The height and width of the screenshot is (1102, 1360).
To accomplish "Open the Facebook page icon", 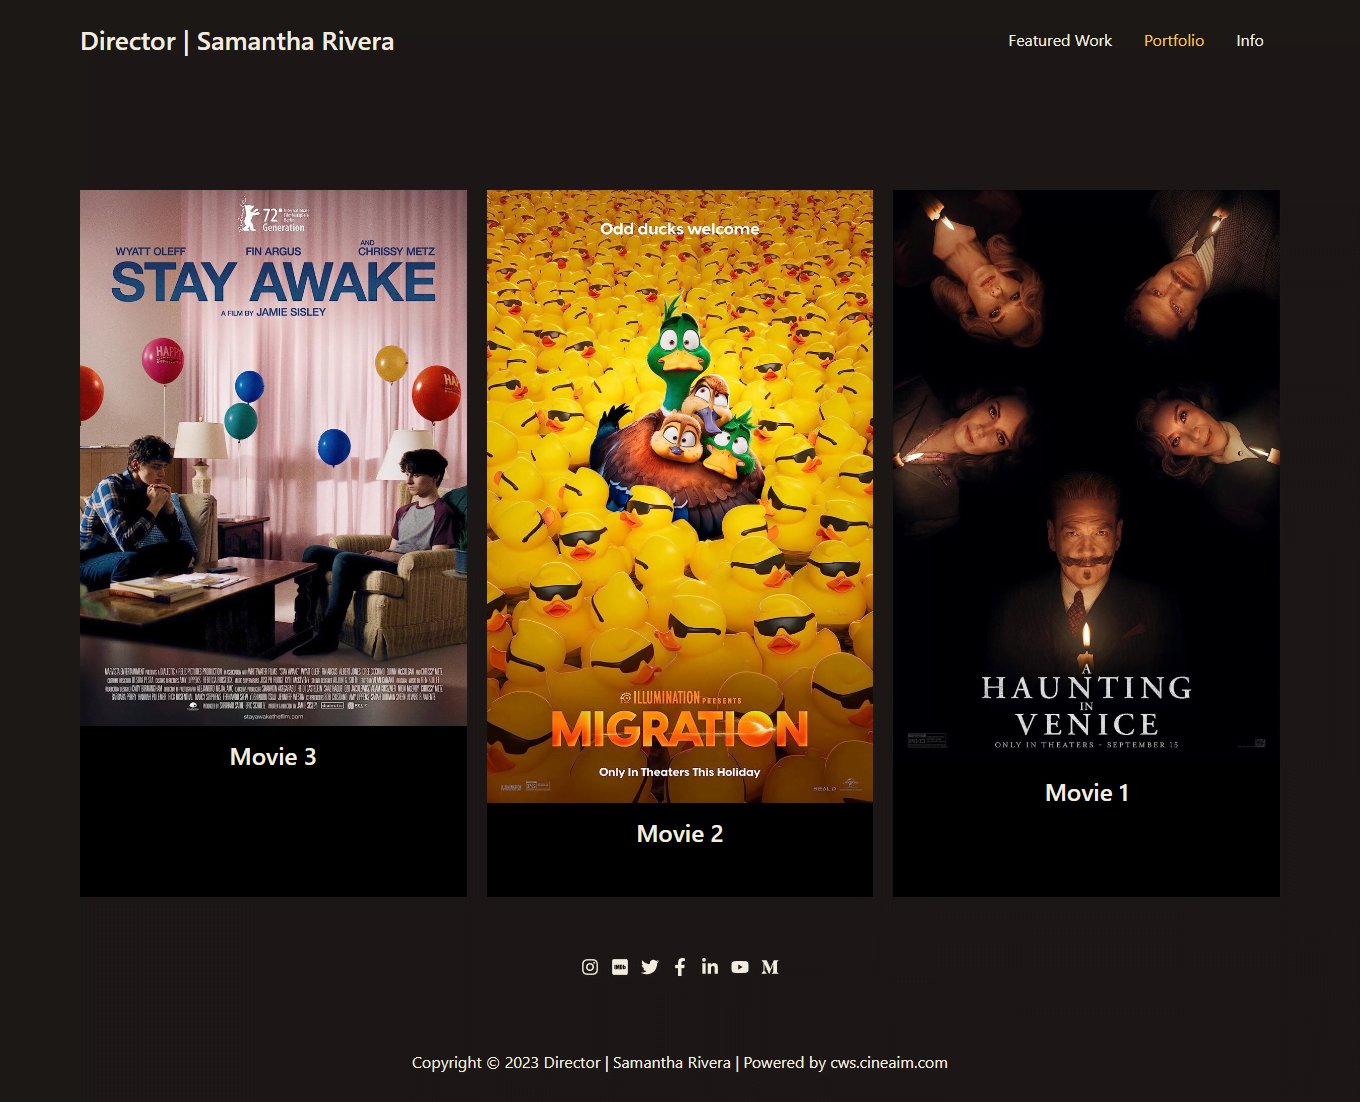I will click(x=680, y=967).
